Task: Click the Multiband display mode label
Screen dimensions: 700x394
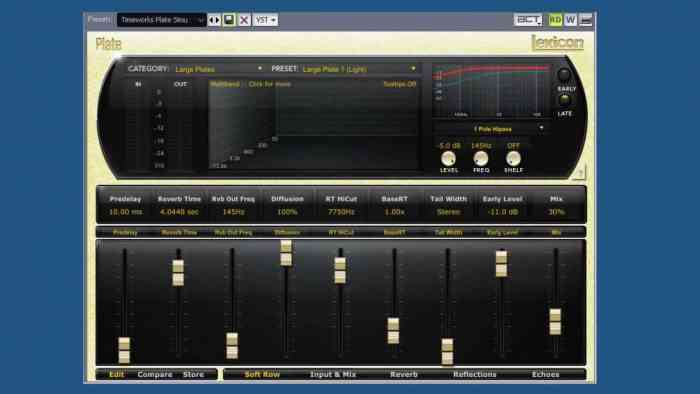Action: coord(225,84)
